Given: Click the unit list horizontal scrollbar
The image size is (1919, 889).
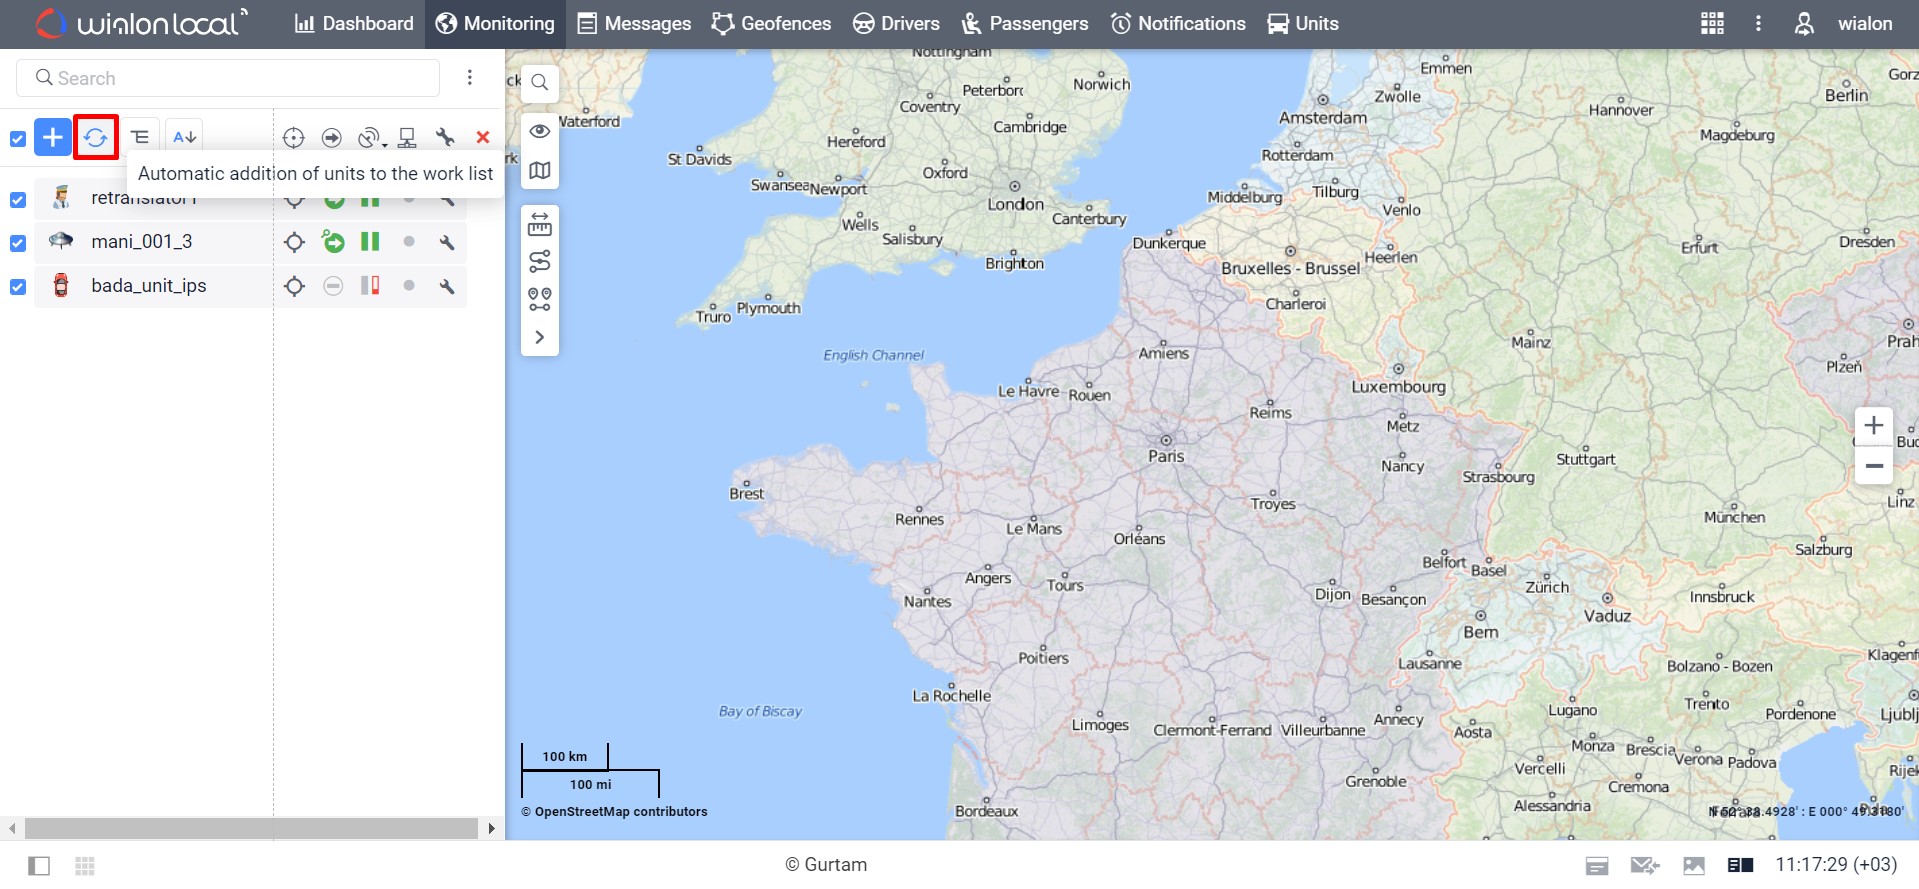Looking at the screenshot, I should (x=250, y=828).
